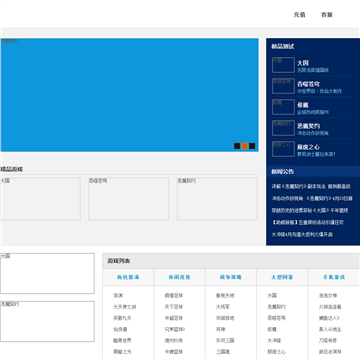The width and height of the screenshot is (360, 360).
Task: Open 真人斗地主 in the 手机游戏 column
Action: (x=330, y=329)
